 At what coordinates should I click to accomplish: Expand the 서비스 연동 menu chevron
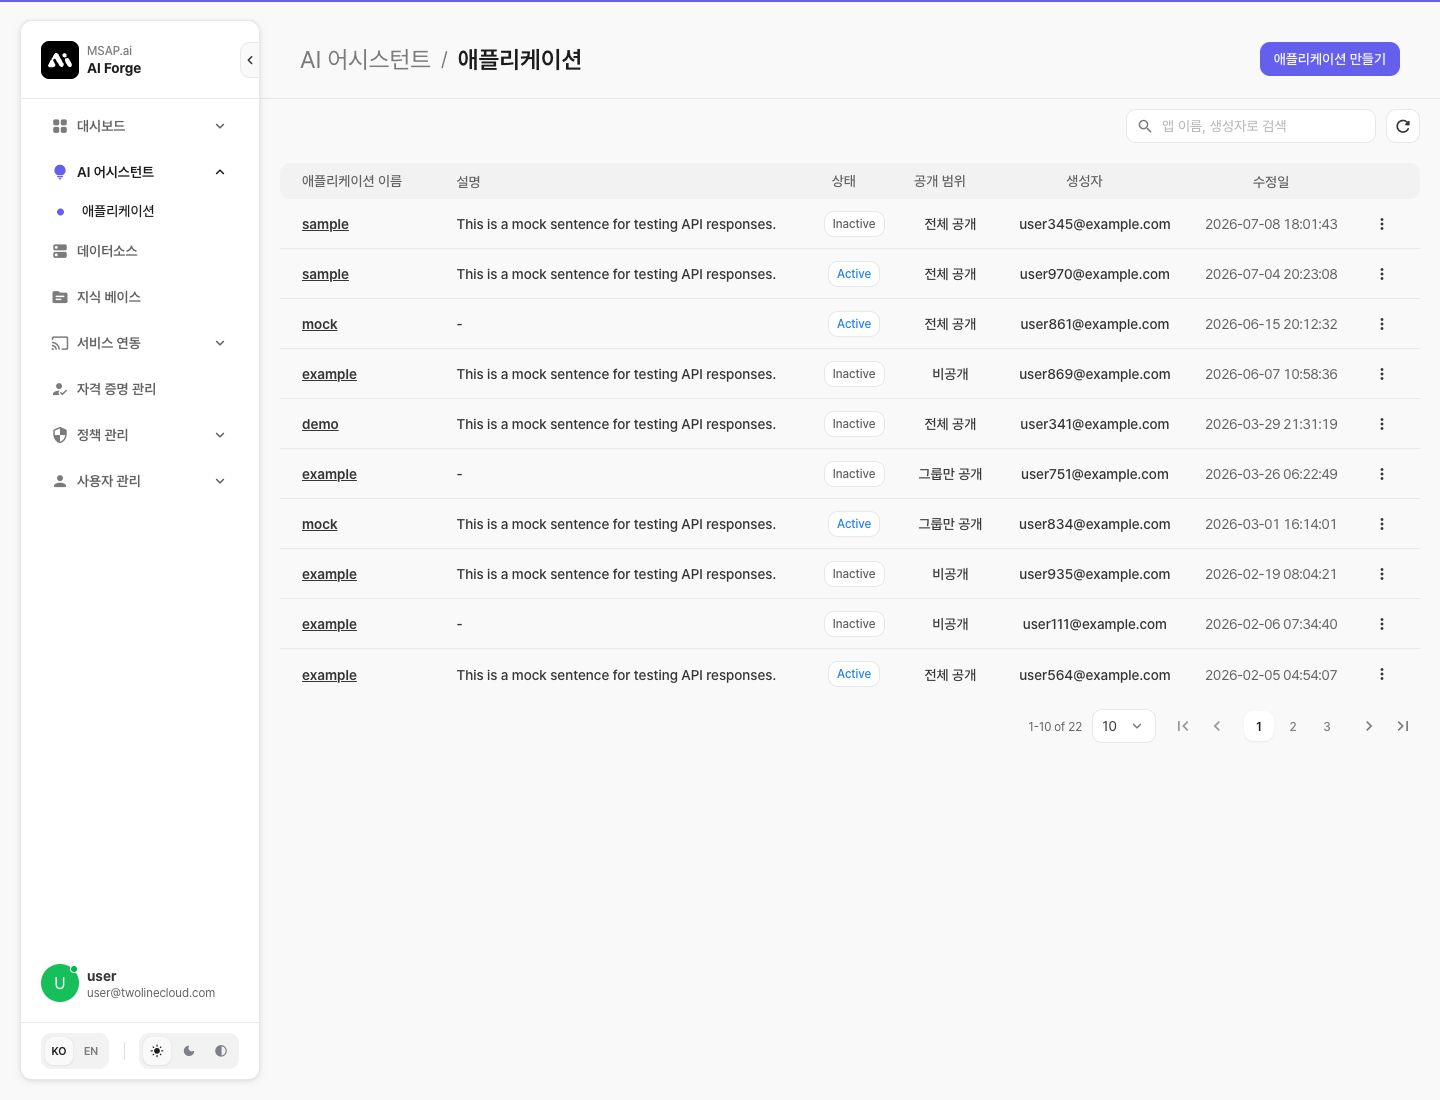[x=220, y=343]
